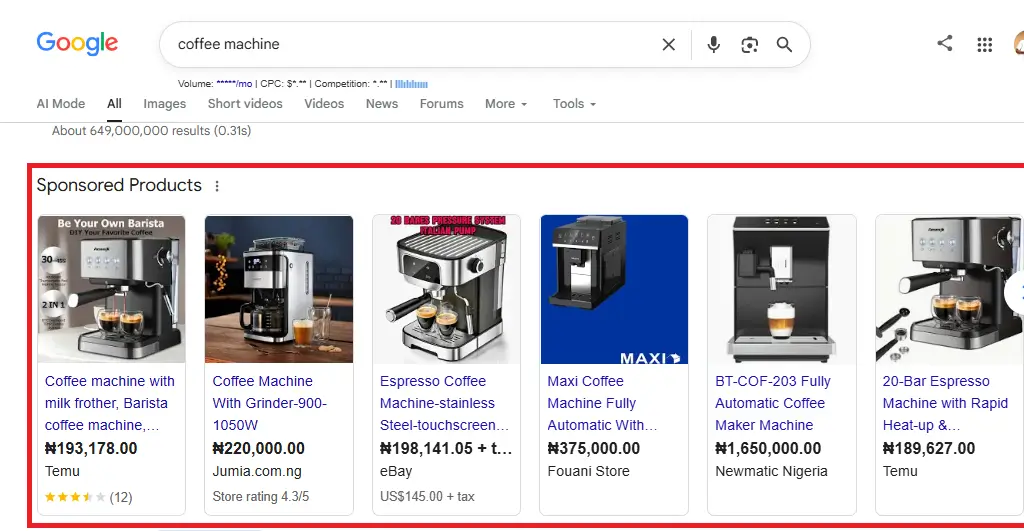Viewport: 1024px width, 531px height.
Task: Switch to AI Mode tab
Action: [x=61, y=104]
